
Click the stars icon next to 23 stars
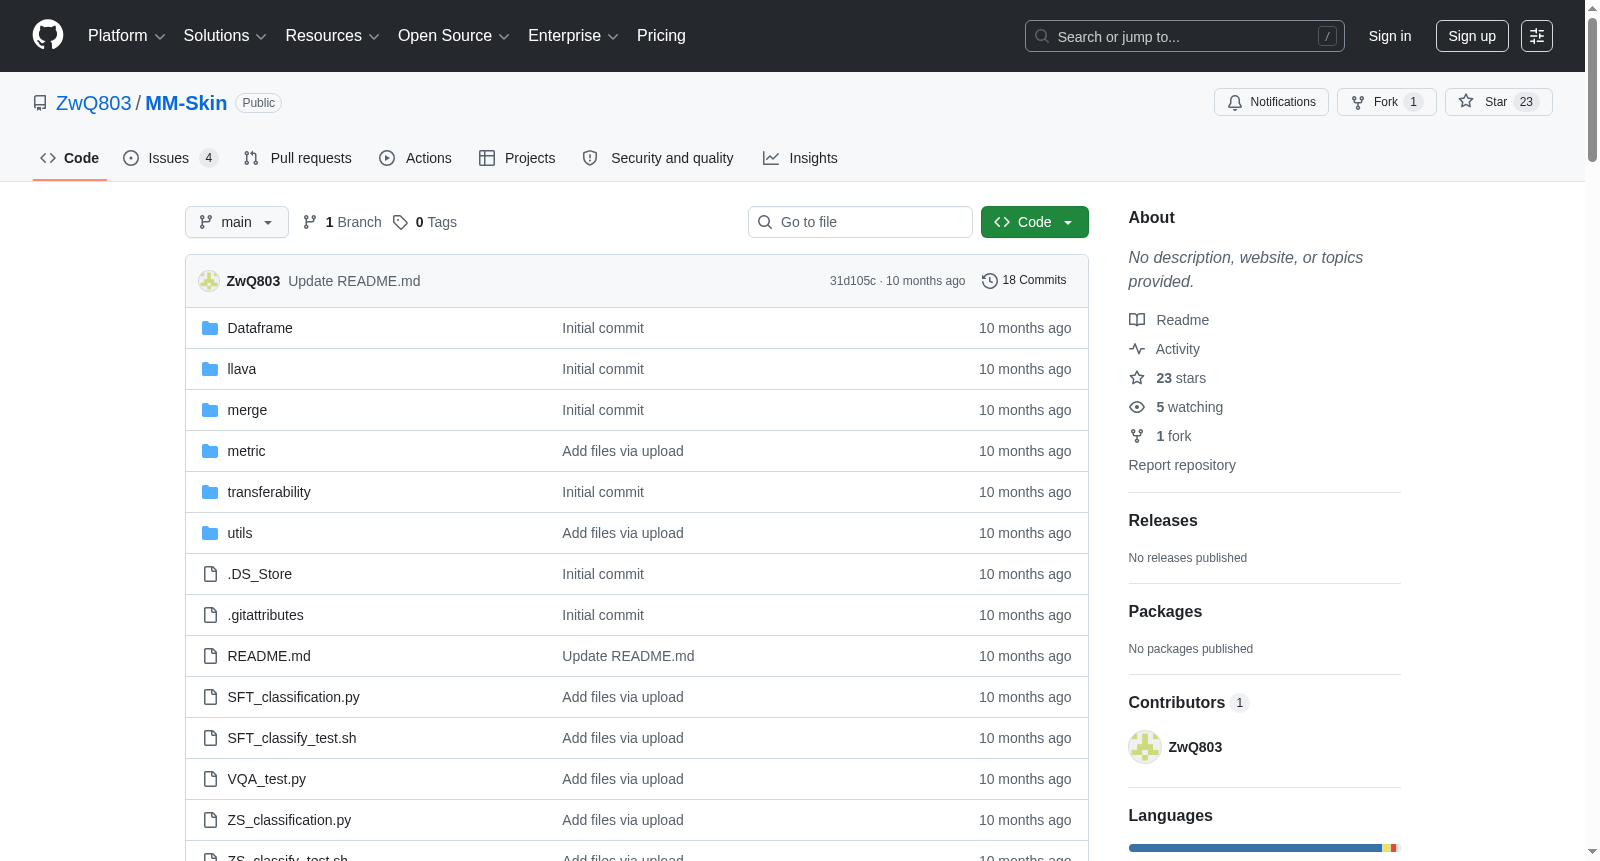point(1137,378)
